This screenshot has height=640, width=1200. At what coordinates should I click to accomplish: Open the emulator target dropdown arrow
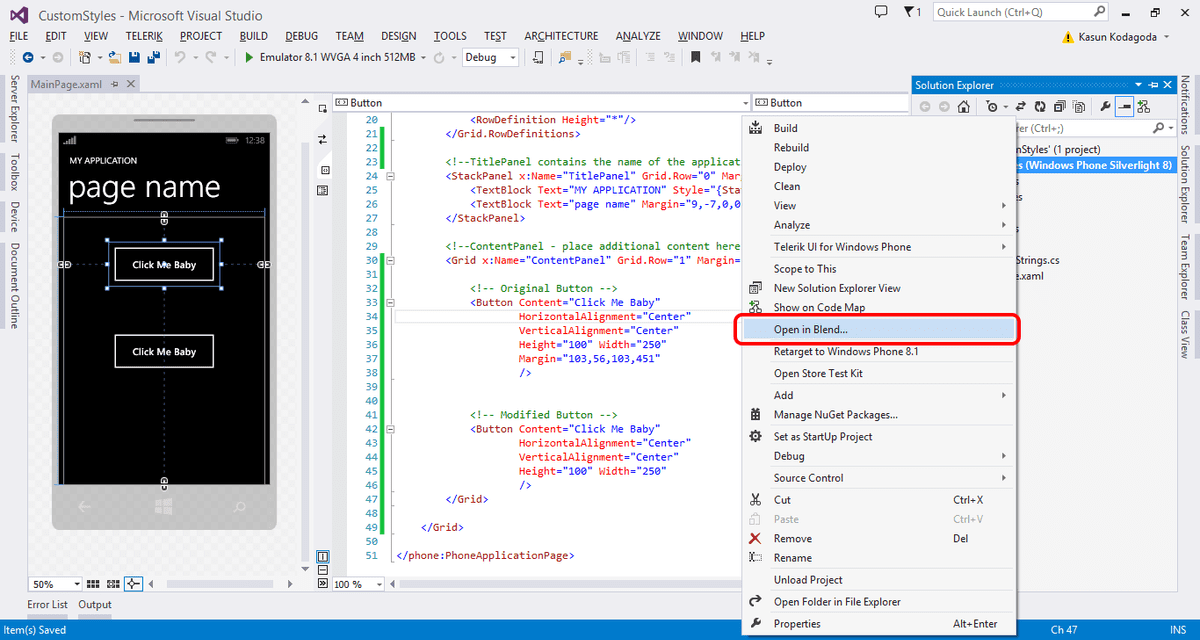423,57
